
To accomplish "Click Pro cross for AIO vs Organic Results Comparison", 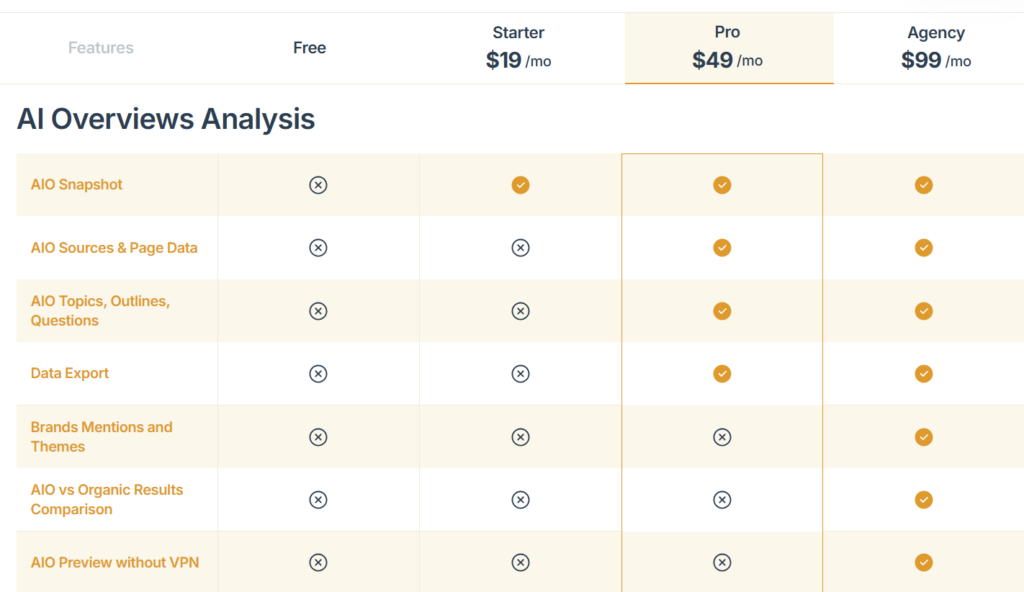I will 722,500.
